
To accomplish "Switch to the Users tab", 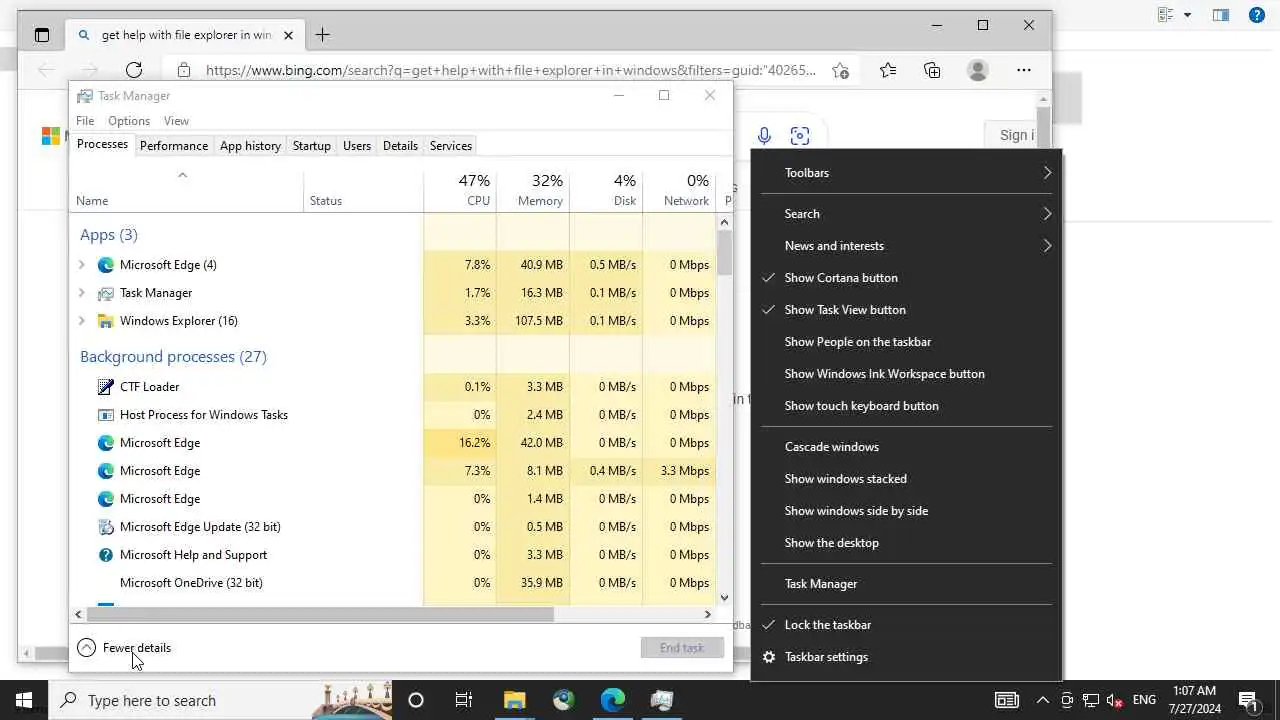I will tap(357, 146).
